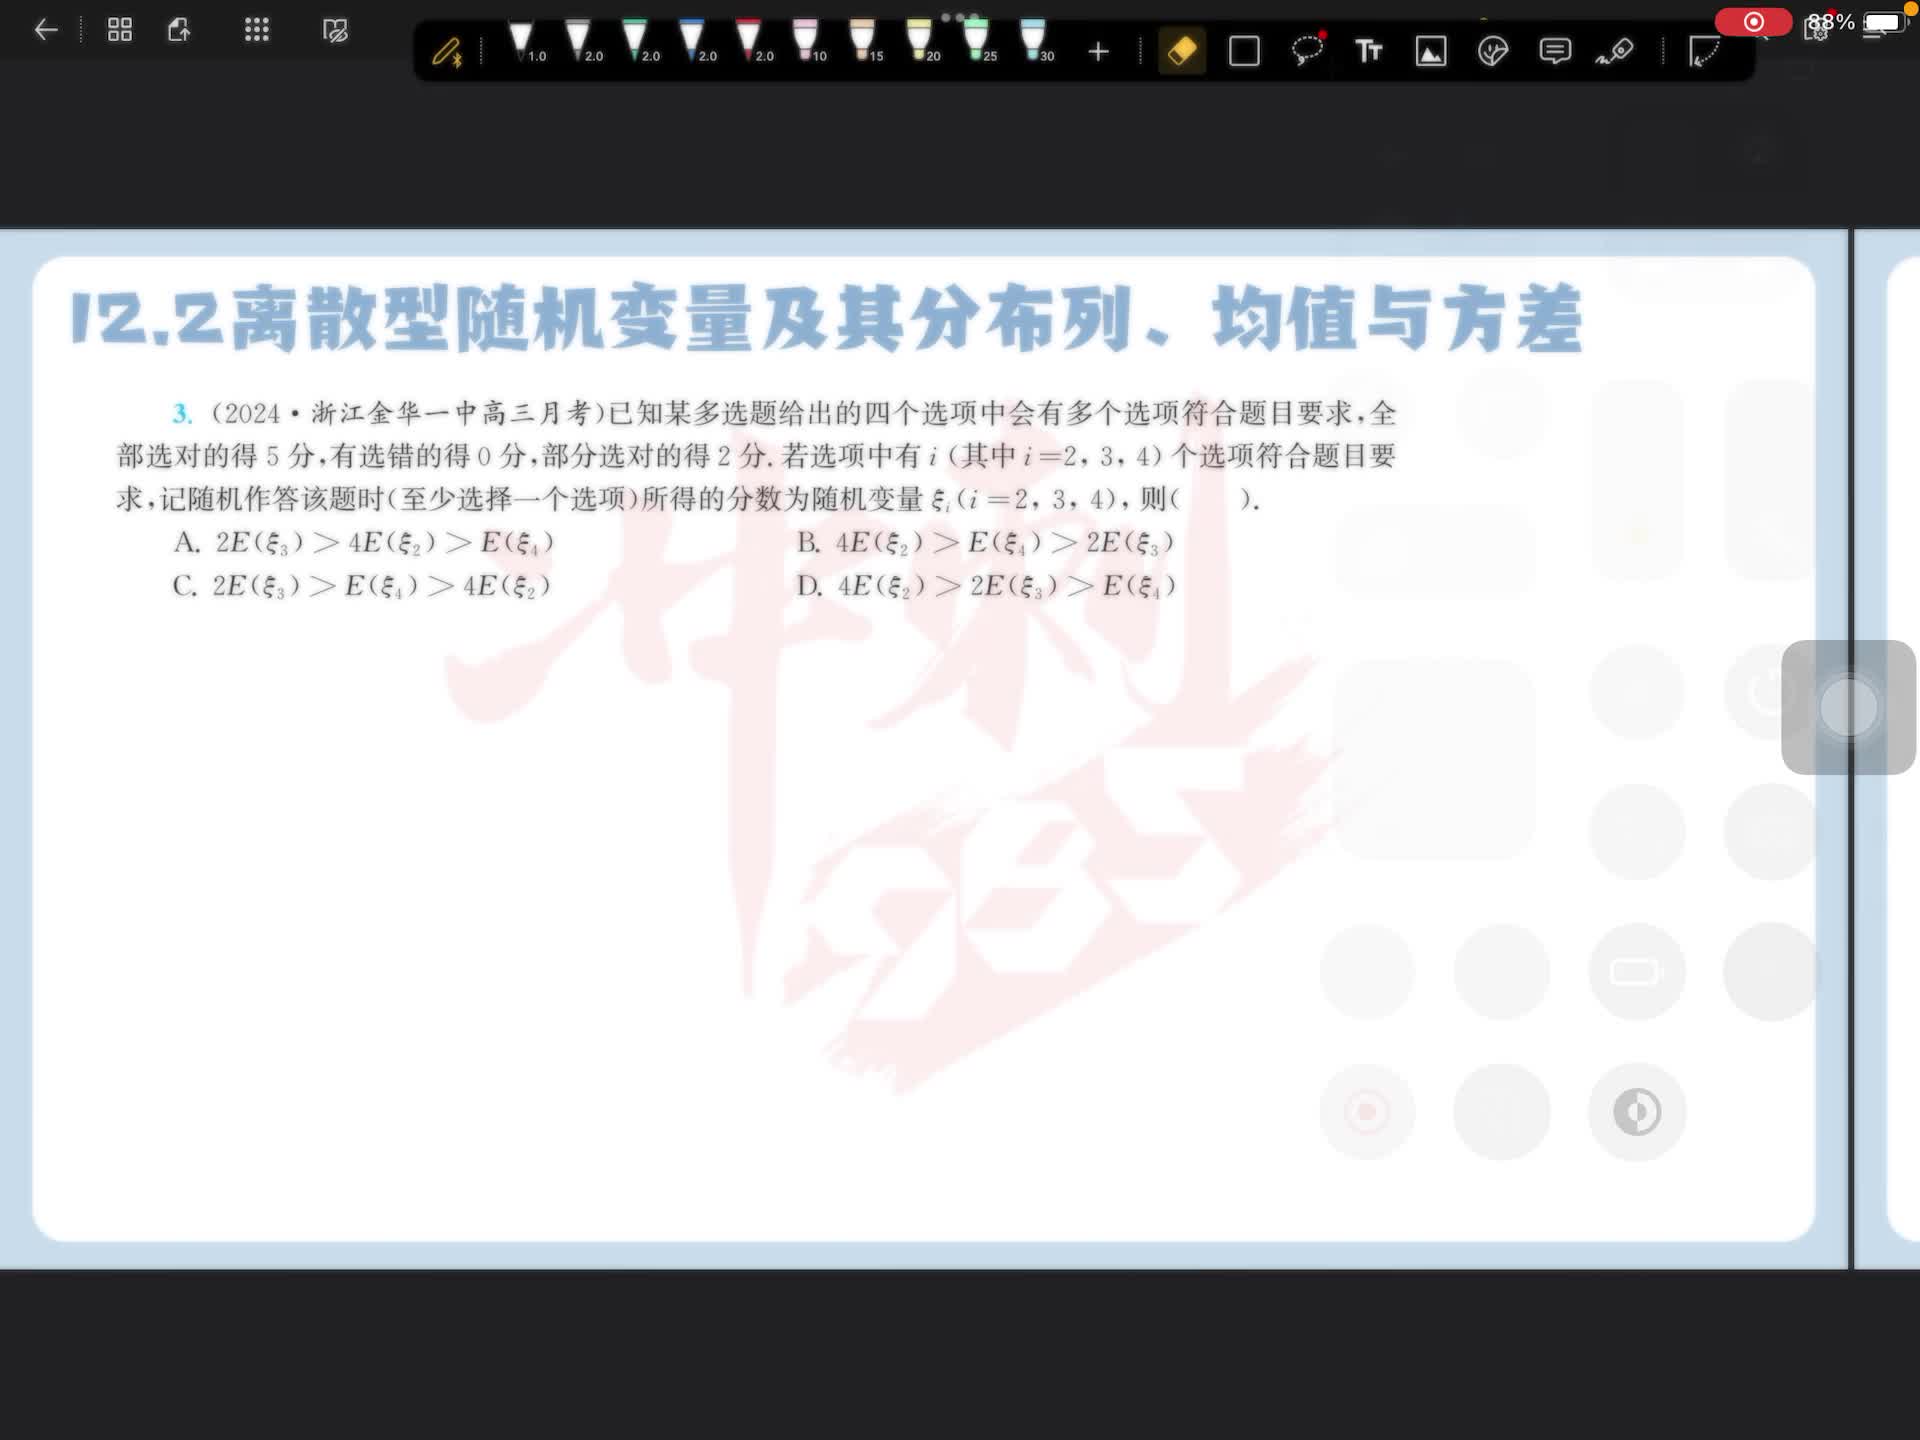Image resolution: width=1920 pixels, height=1440 pixels.
Task: Select the lasso selection tool
Action: (x=1307, y=50)
